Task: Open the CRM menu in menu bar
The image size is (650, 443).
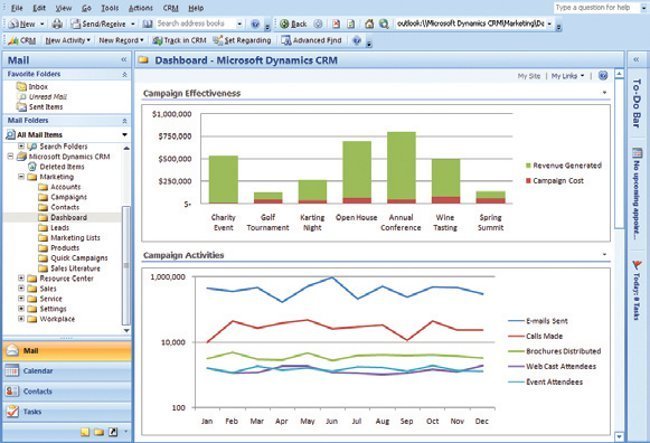Action: (171, 7)
